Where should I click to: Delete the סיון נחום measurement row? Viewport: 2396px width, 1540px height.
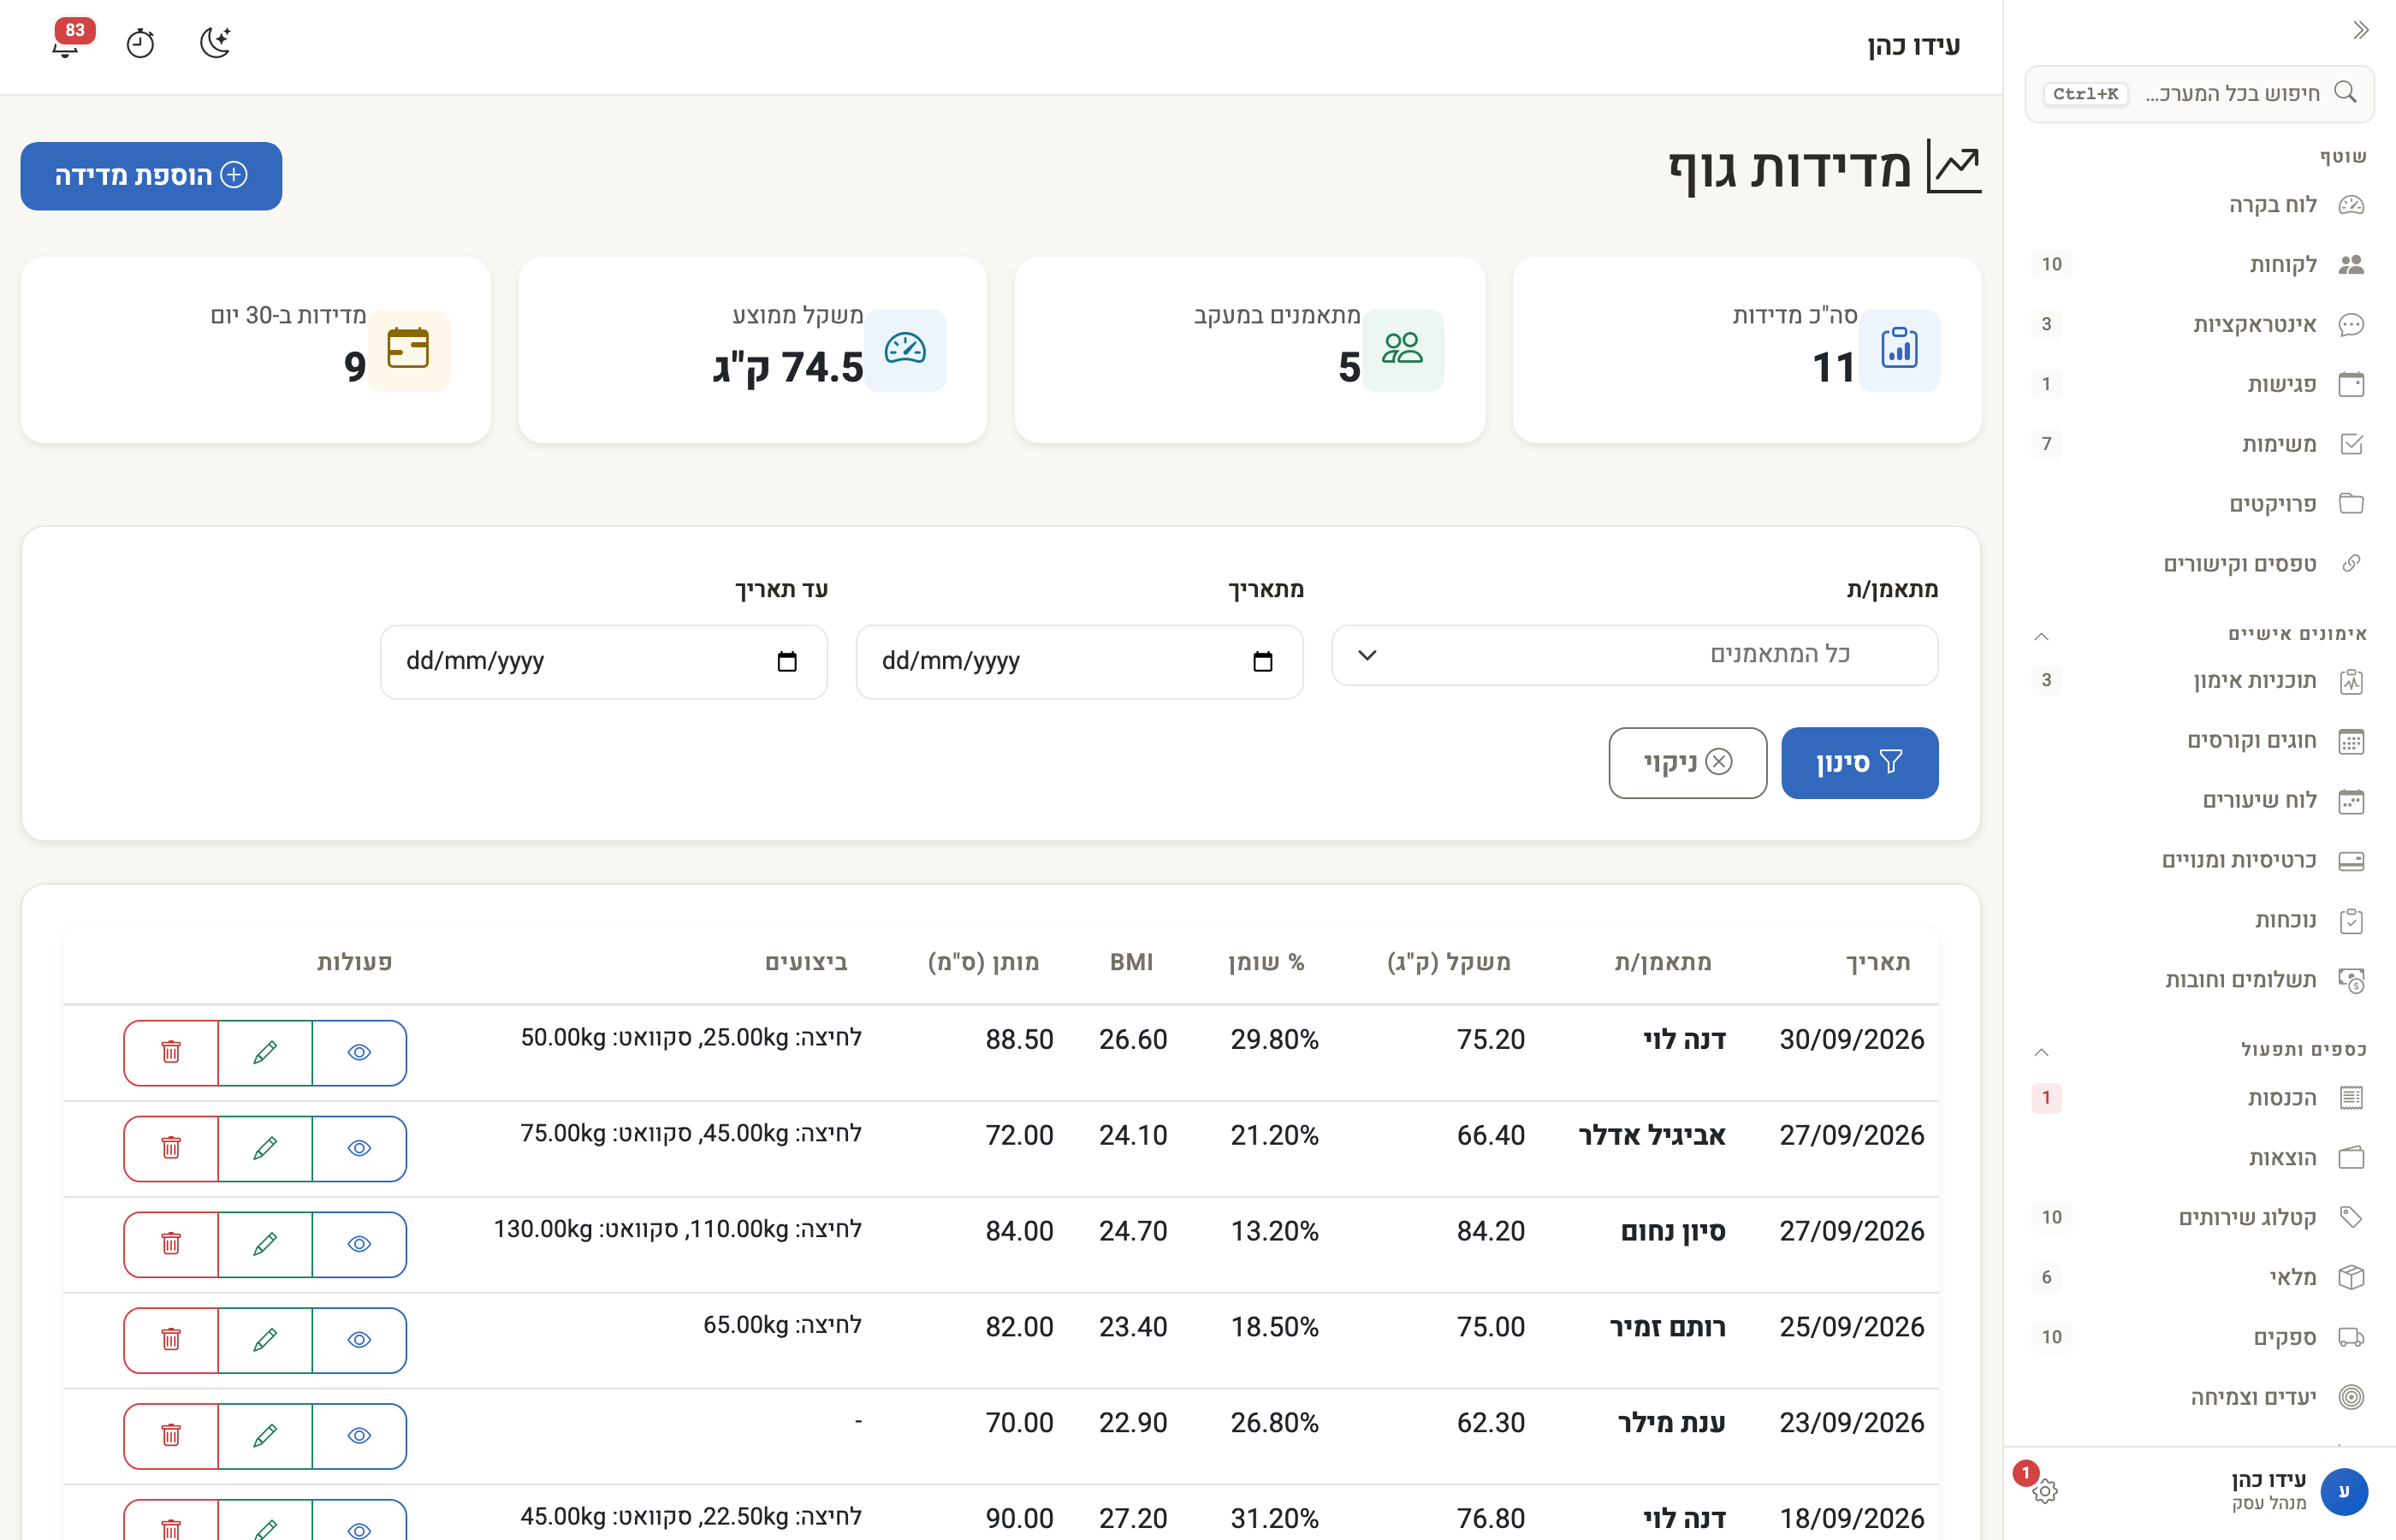click(x=171, y=1244)
